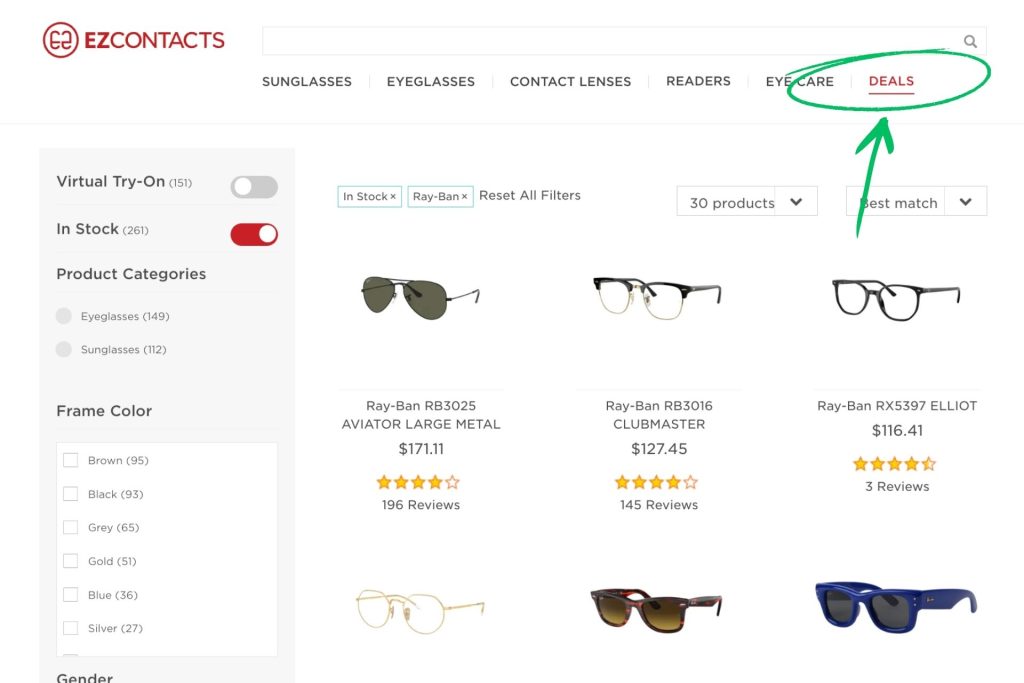
Task: Open the tortoise Wayfarer sunglasses image
Action: (657, 609)
